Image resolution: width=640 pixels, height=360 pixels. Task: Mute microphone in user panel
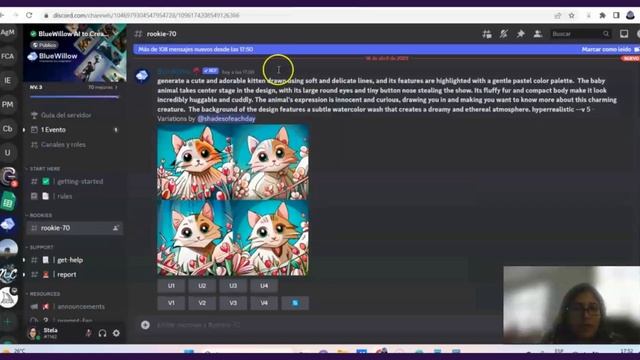89,333
